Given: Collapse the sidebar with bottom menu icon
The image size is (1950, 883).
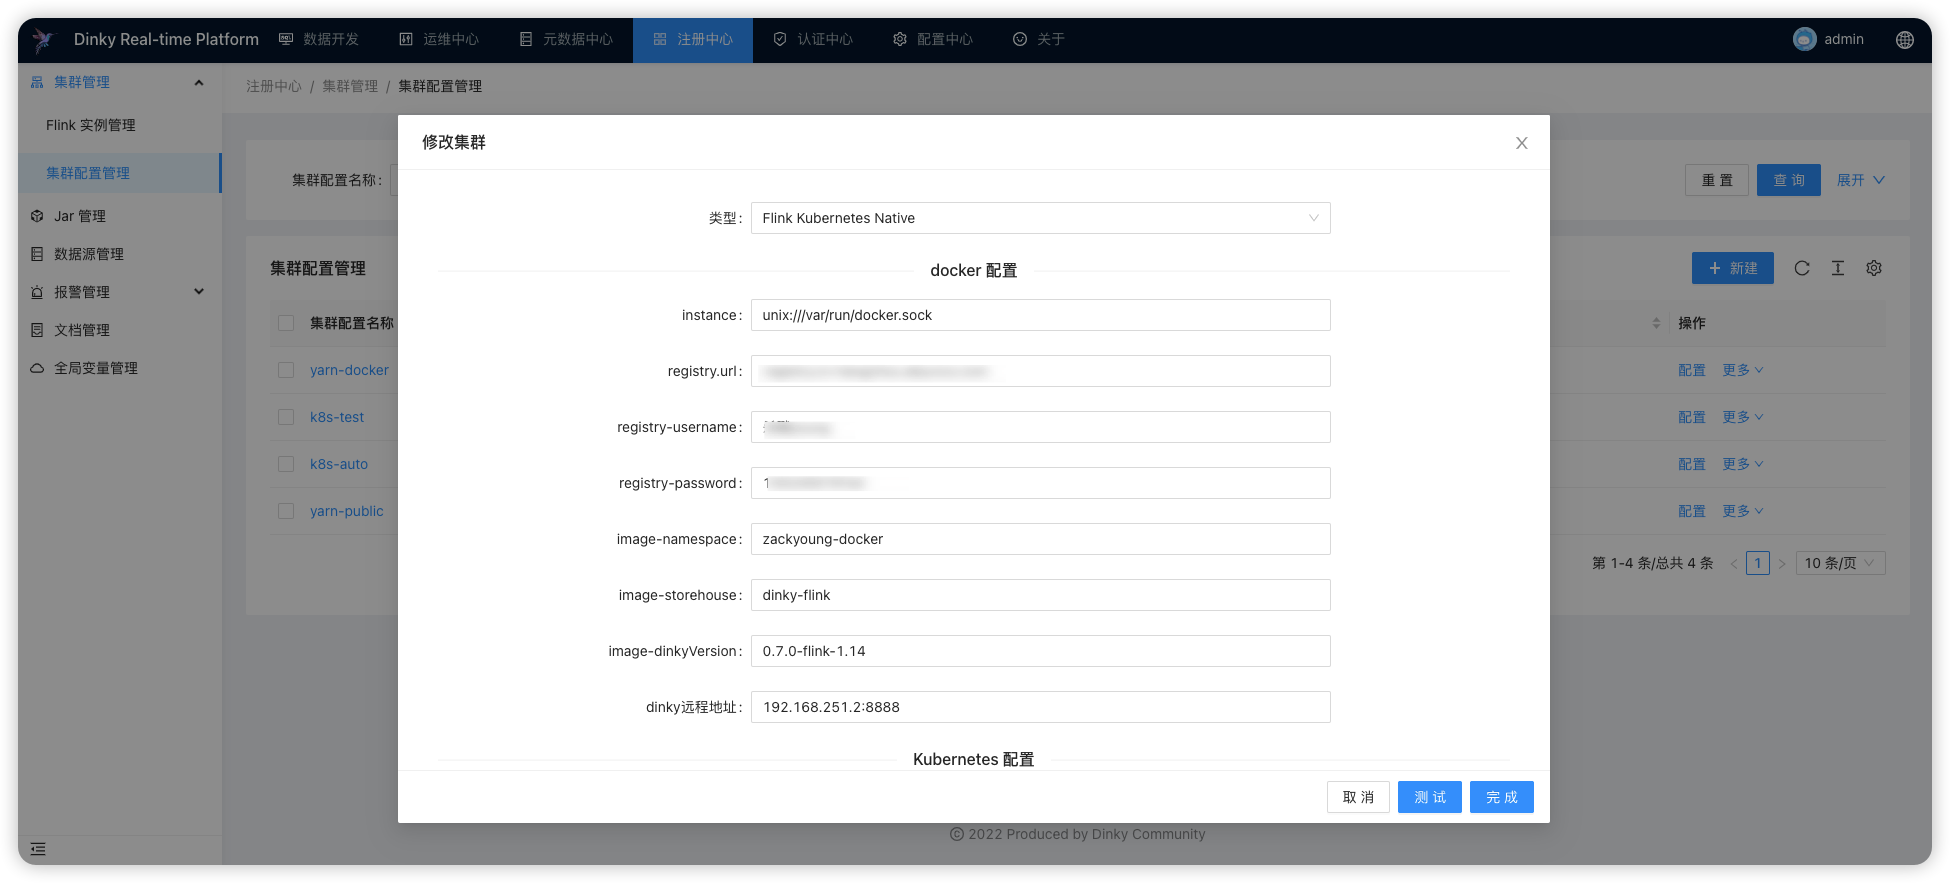Looking at the screenshot, I should click(x=38, y=849).
